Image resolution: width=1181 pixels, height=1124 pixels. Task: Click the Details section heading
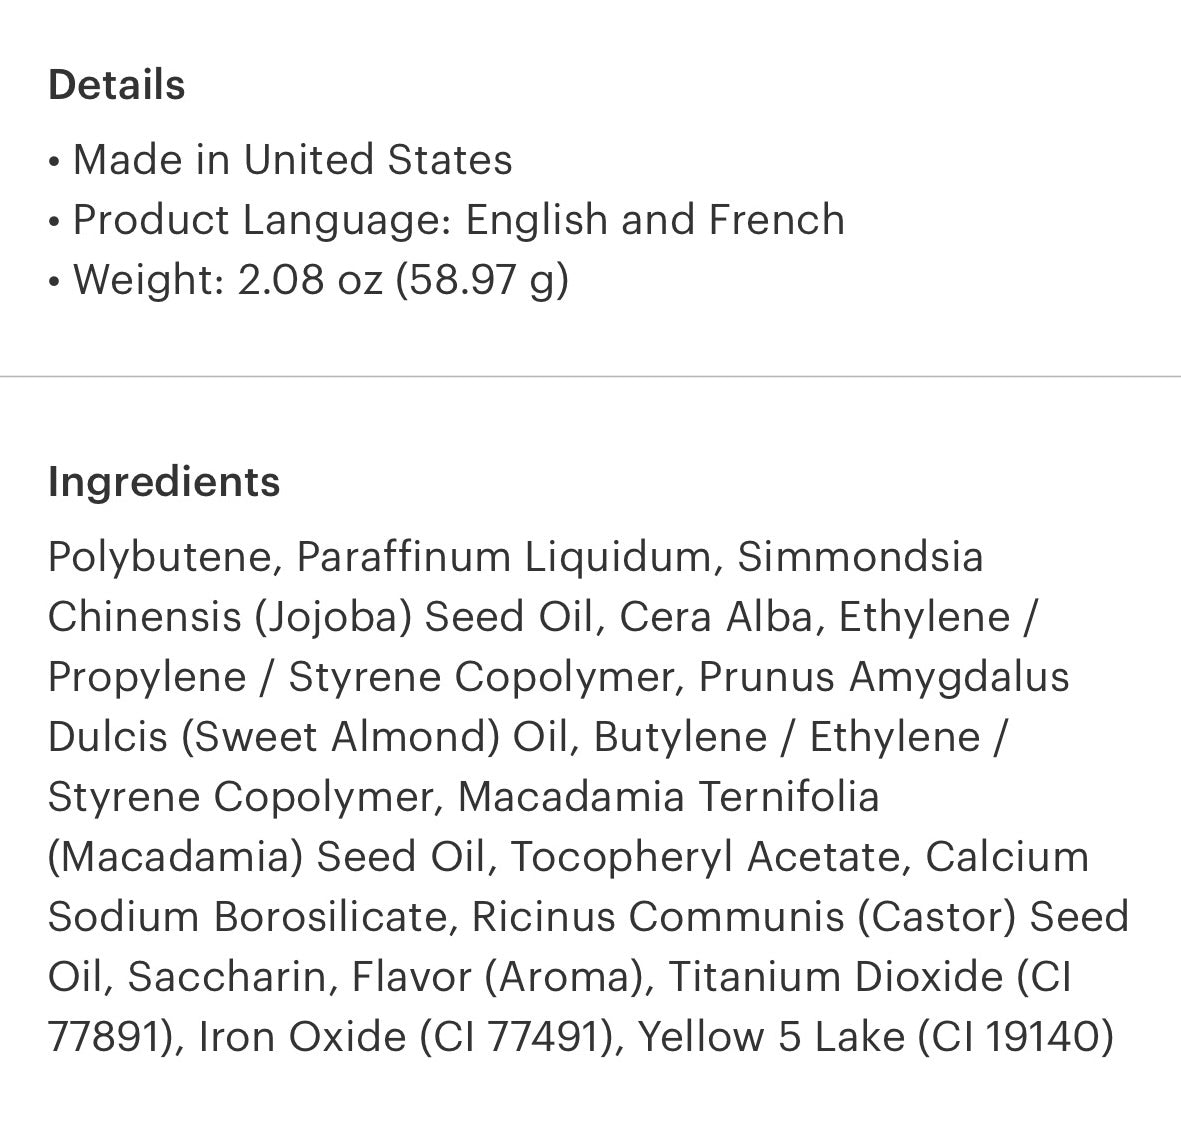[x=116, y=85]
